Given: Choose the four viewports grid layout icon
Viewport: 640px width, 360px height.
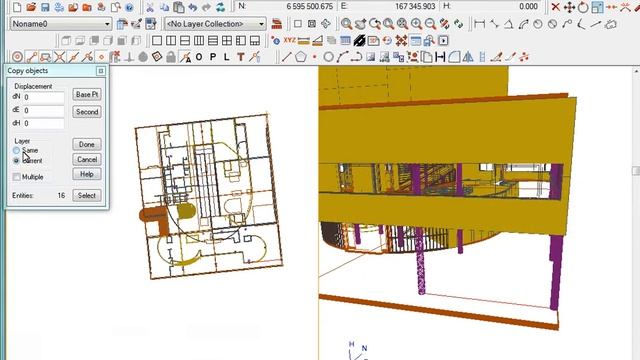Looking at the screenshot, I should (x=227, y=40).
